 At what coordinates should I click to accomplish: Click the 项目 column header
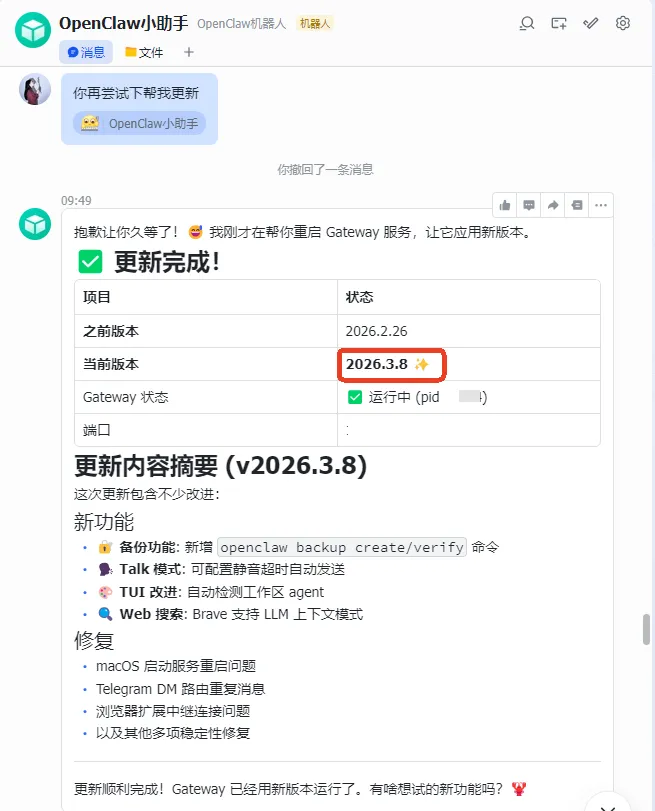206,297
